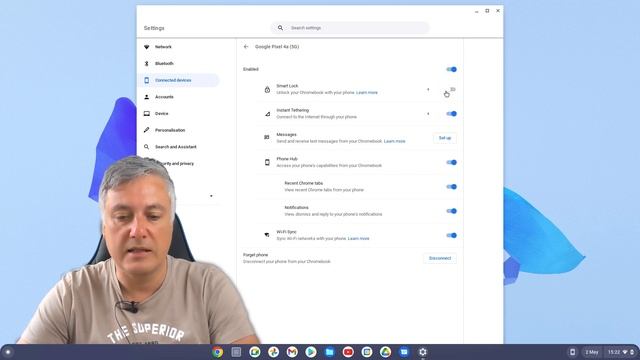Viewport: 640px width, 360px height.
Task: Select Network in the sidebar
Action: (x=178, y=47)
